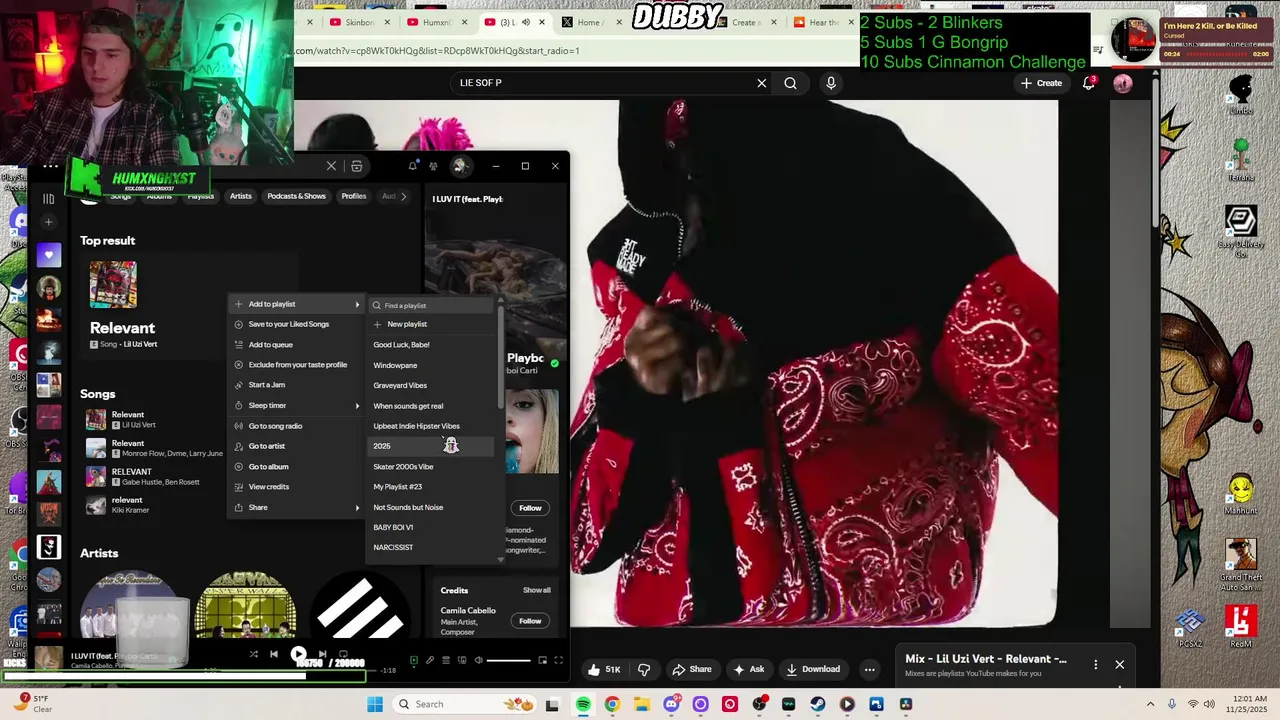Viewport: 1280px width, 720px height.
Task: Show more Spotify filter chips with arrow
Action: pos(403,196)
